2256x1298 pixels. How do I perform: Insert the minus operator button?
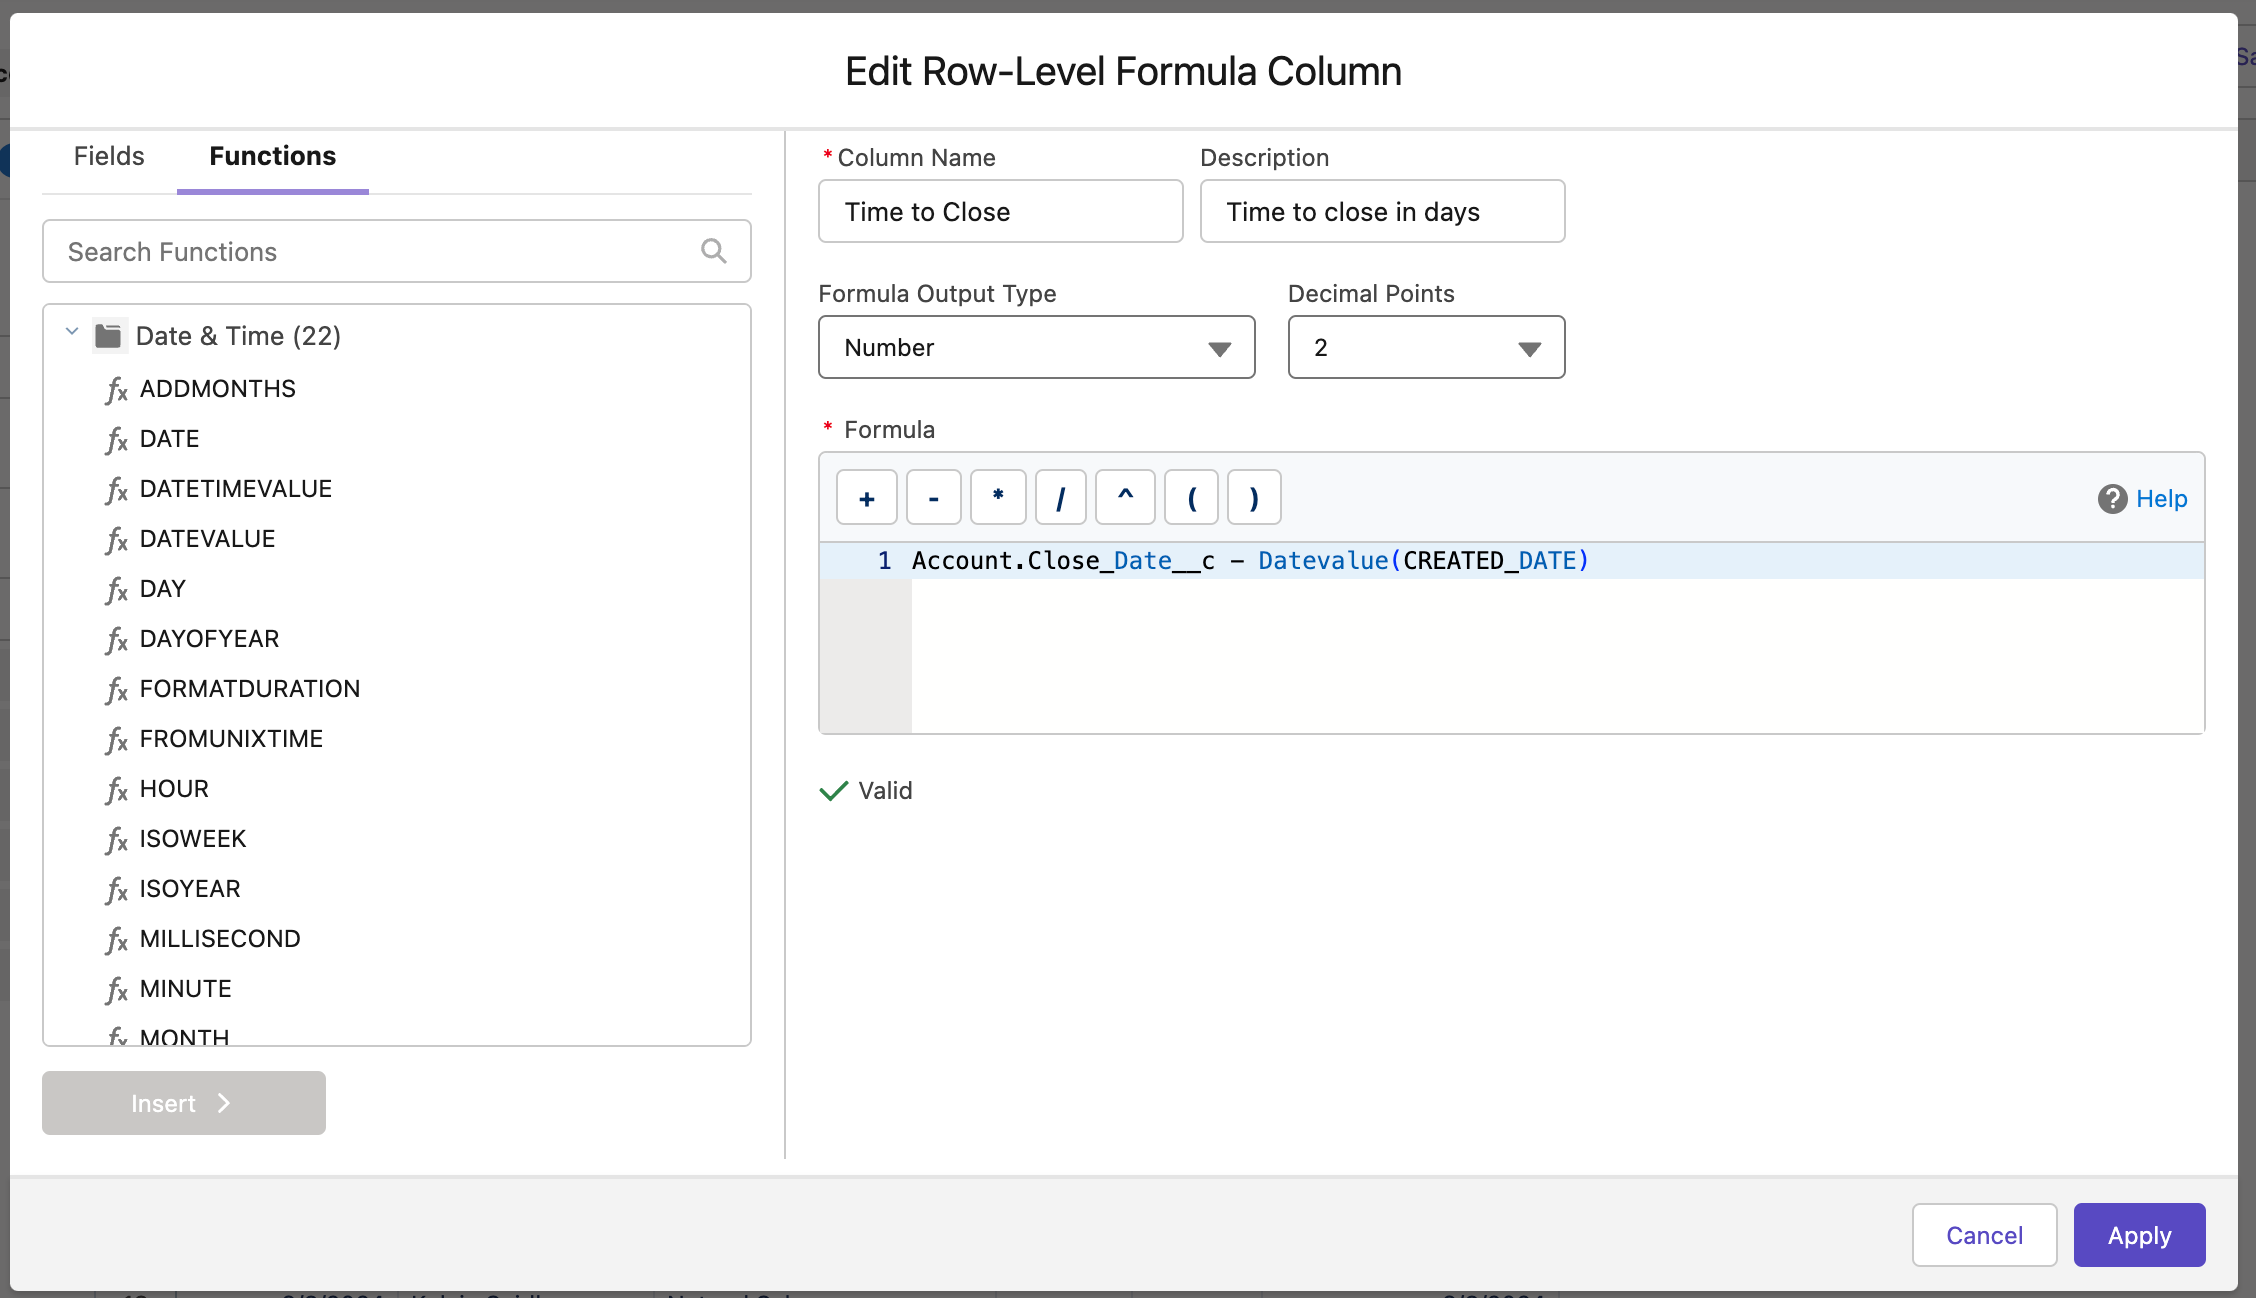coord(933,498)
